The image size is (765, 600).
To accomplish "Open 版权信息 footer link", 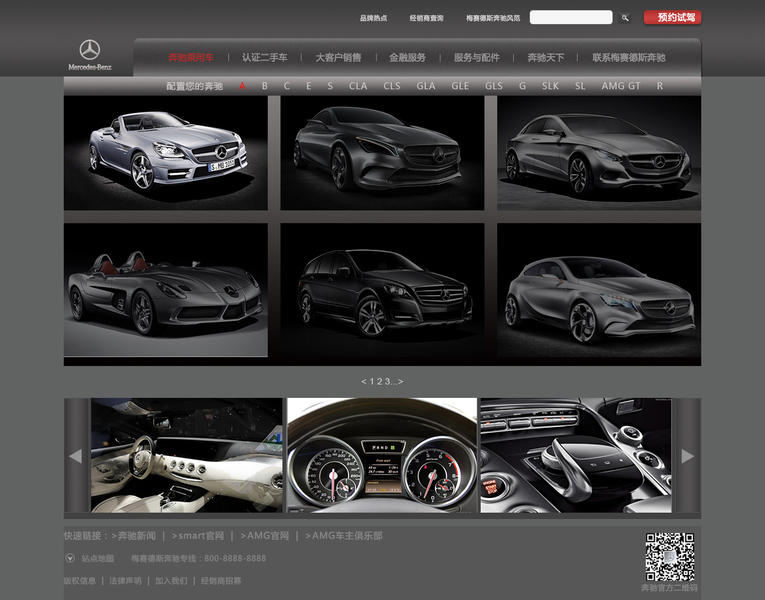I will 80,581.
